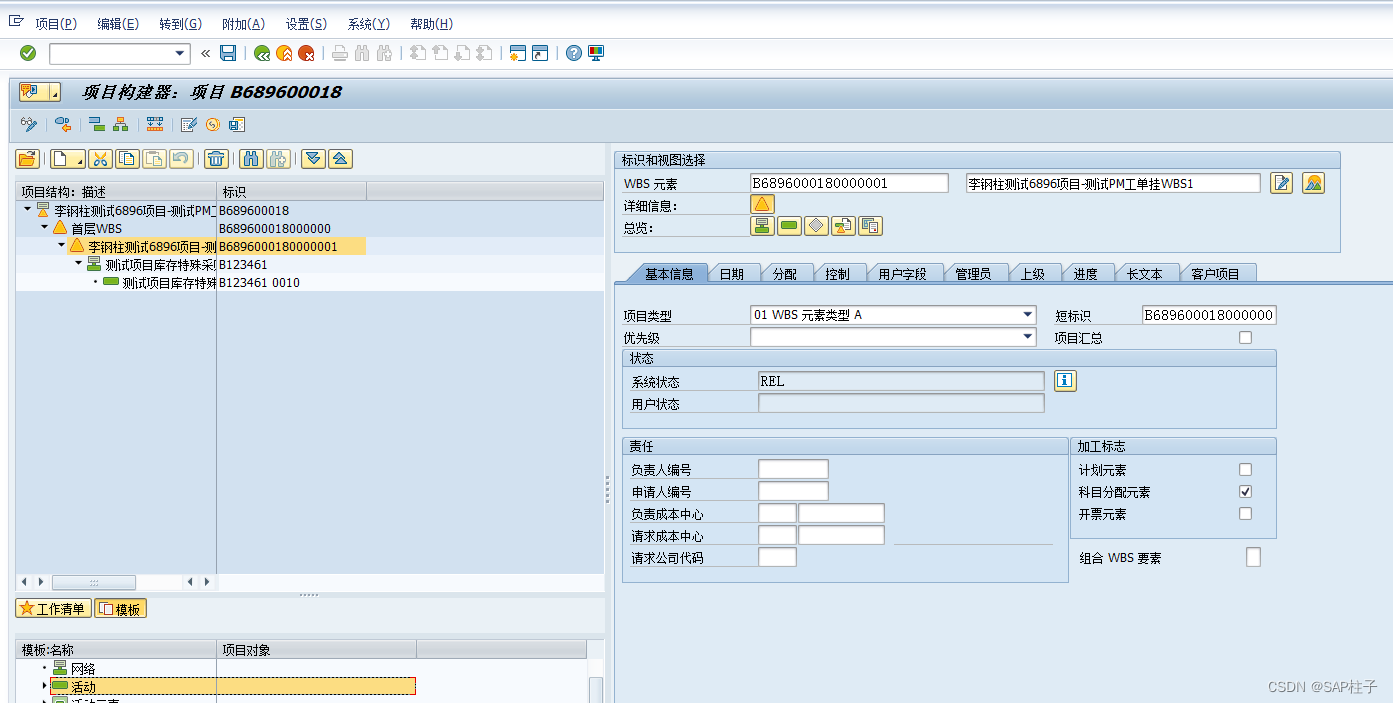Open the 编辑(E) menu
This screenshot has height=703, width=1393.
tap(118, 24)
